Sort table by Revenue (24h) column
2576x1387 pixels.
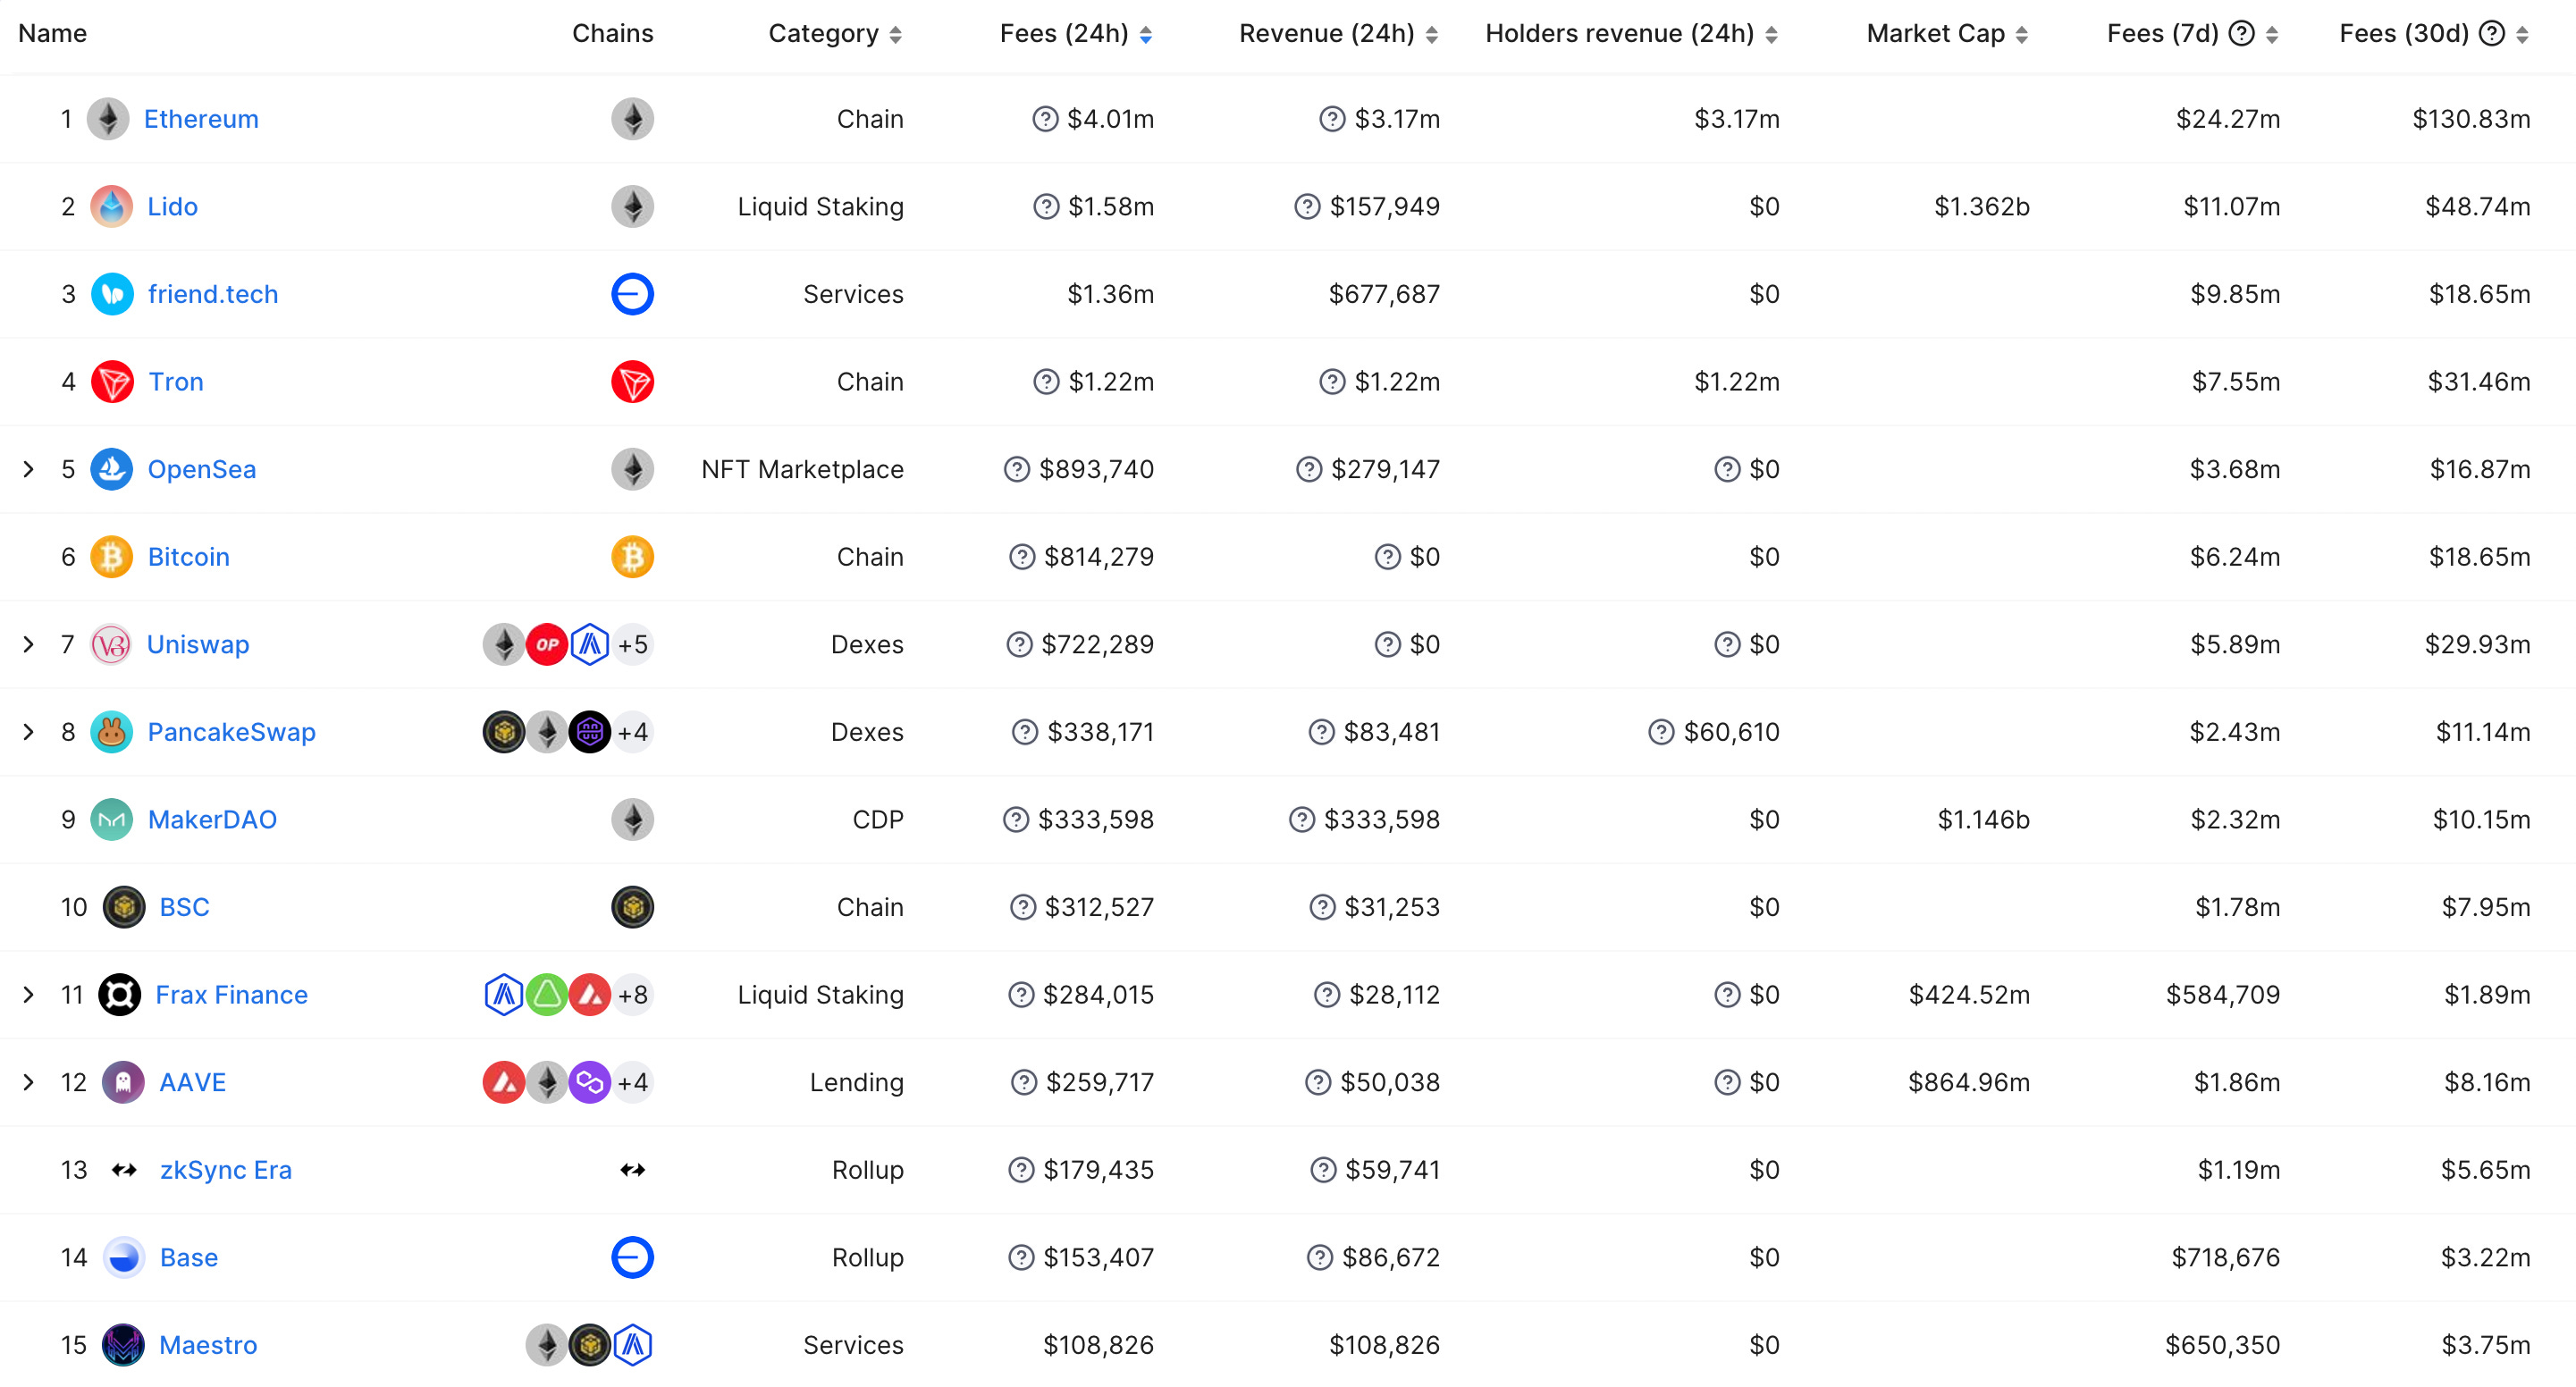point(1339,34)
